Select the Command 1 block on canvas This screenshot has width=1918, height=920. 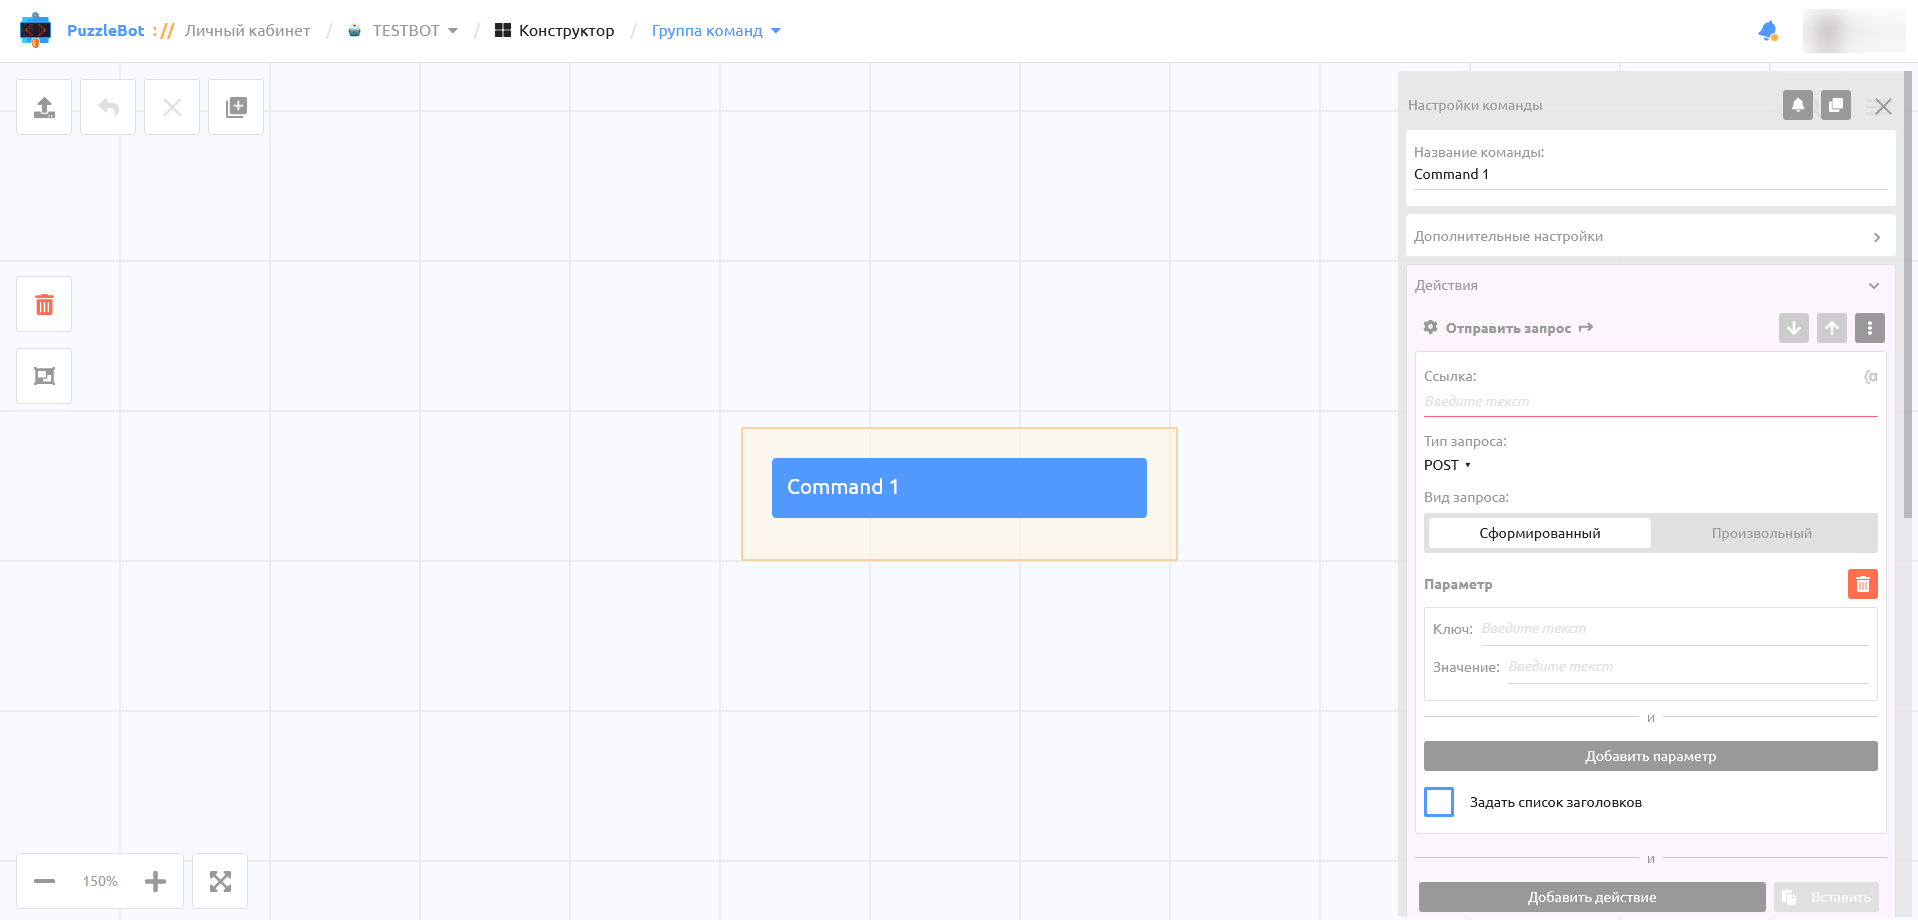(x=959, y=488)
